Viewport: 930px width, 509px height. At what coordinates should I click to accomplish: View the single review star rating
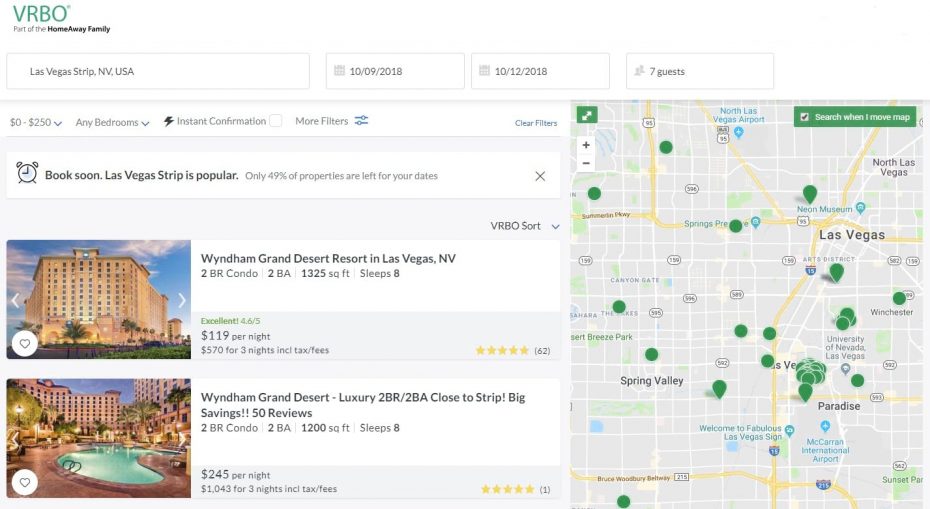[515, 489]
